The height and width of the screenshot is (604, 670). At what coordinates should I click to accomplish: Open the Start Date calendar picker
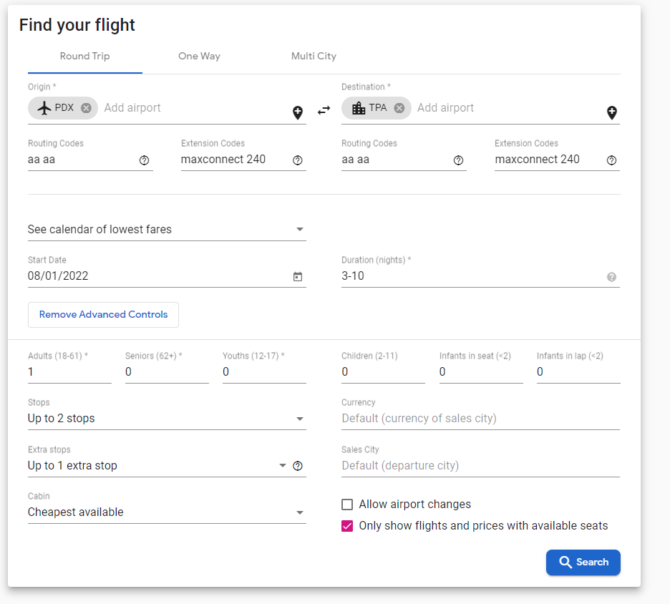coord(298,276)
